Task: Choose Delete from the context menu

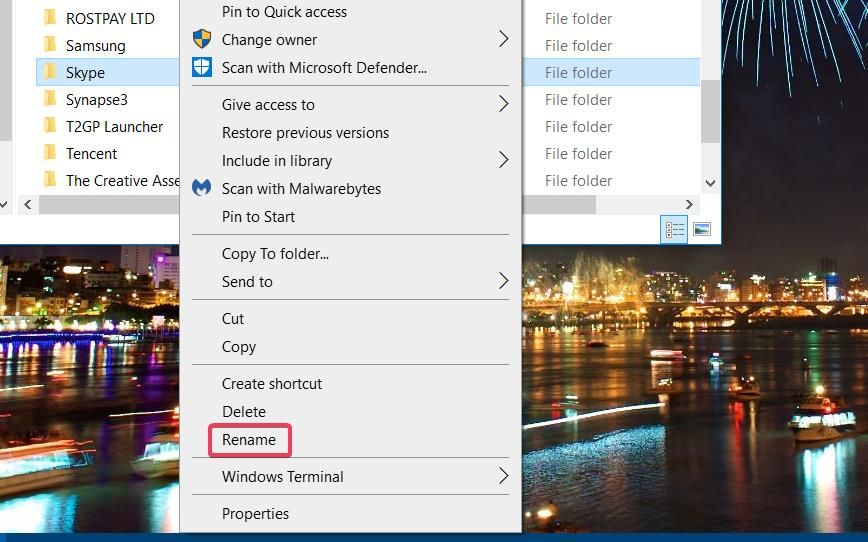Action: [244, 412]
